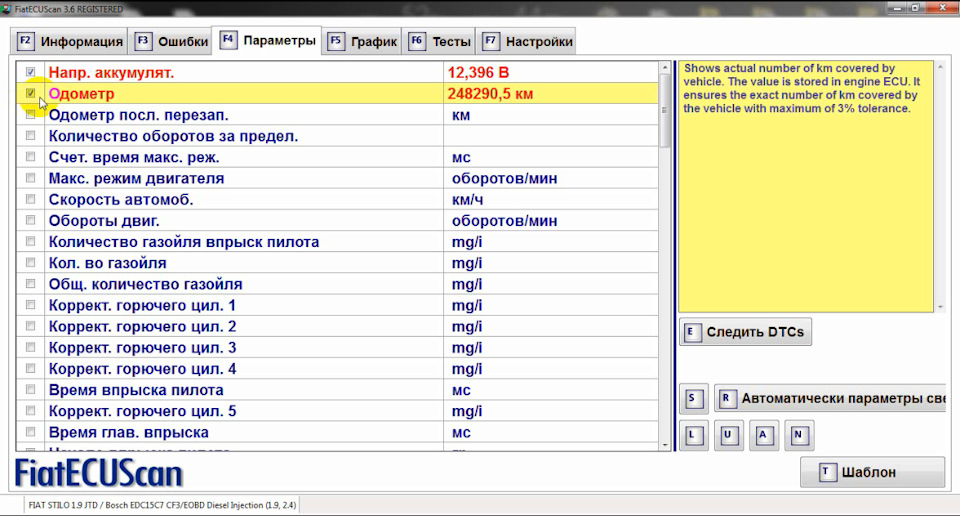Select Общ. количество газойля row label
960x516 pixels.
(146, 284)
